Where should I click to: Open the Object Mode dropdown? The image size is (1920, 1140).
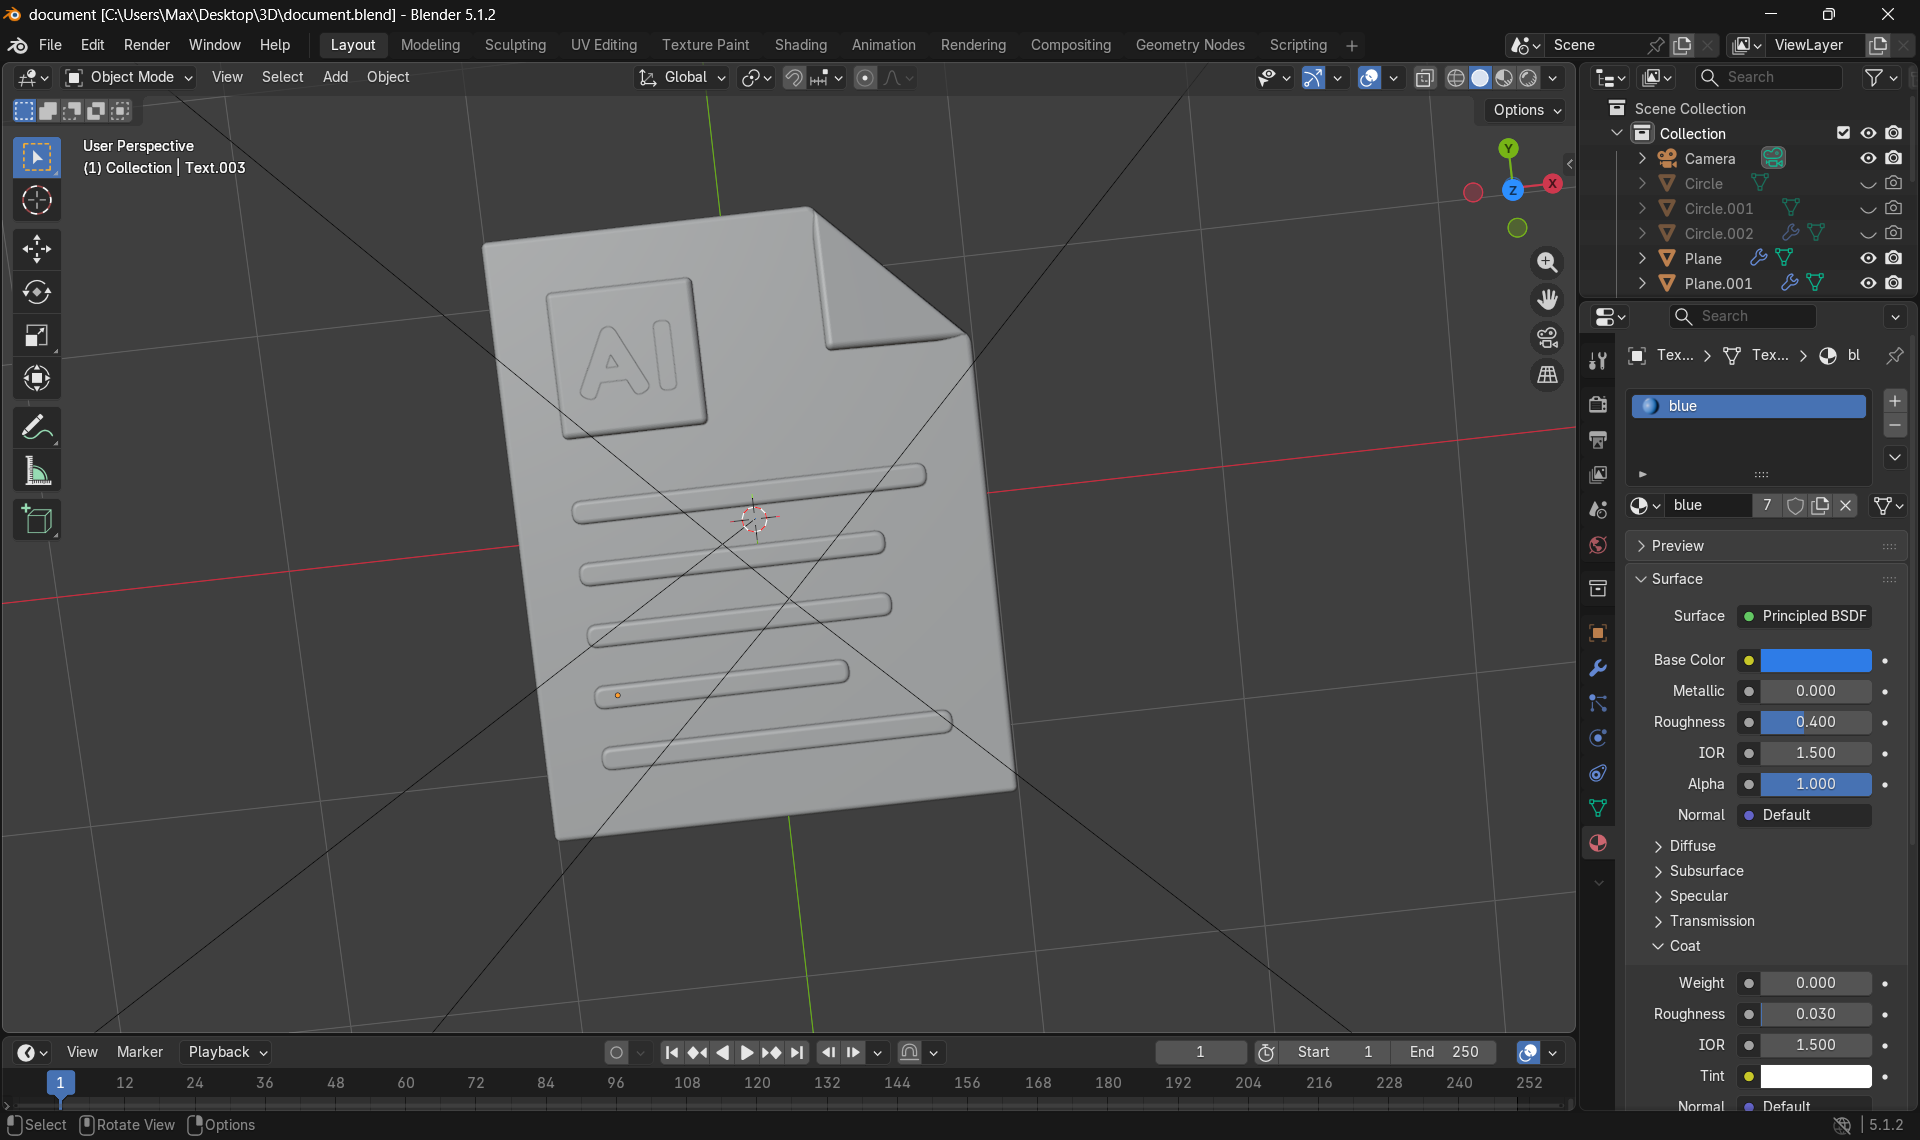pos(129,78)
